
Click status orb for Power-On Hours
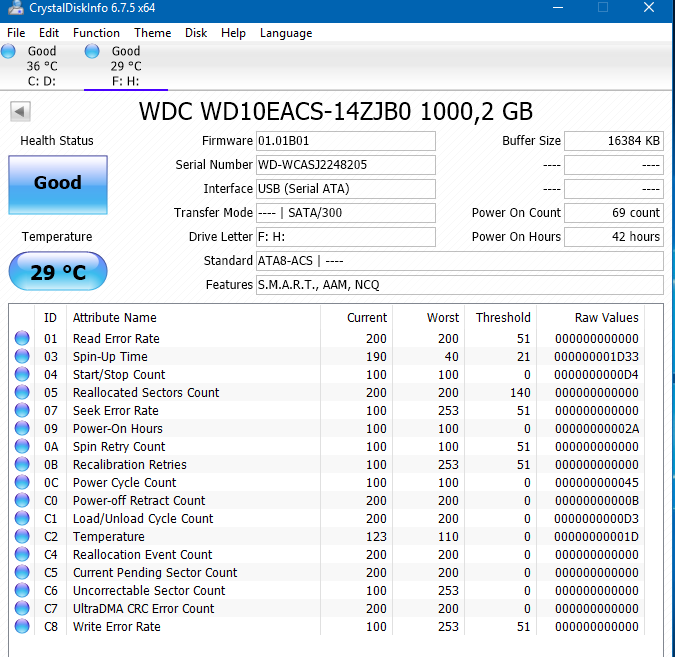(22, 428)
